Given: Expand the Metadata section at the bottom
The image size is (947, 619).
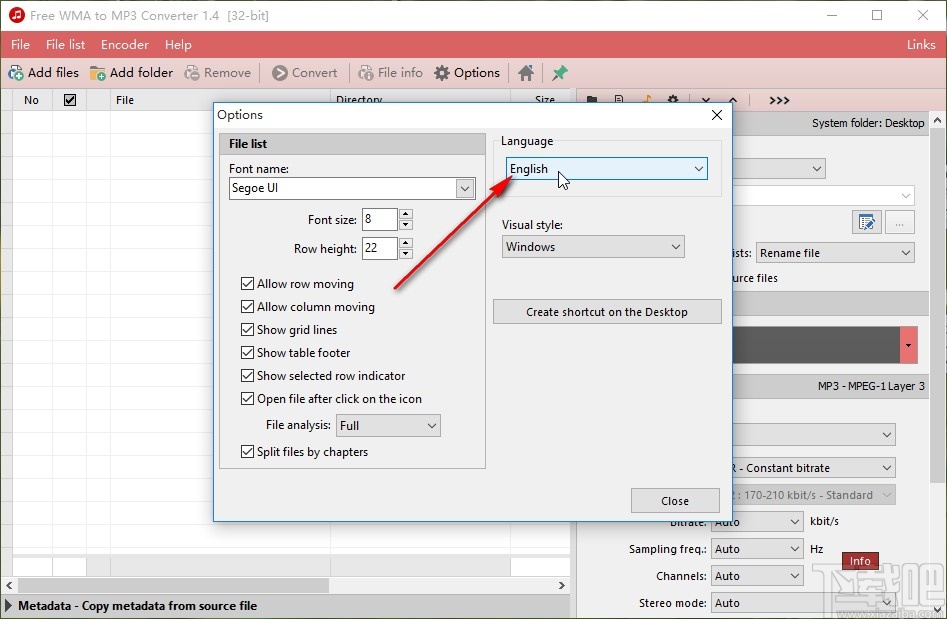Looking at the screenshot, I should coord(12,605).
